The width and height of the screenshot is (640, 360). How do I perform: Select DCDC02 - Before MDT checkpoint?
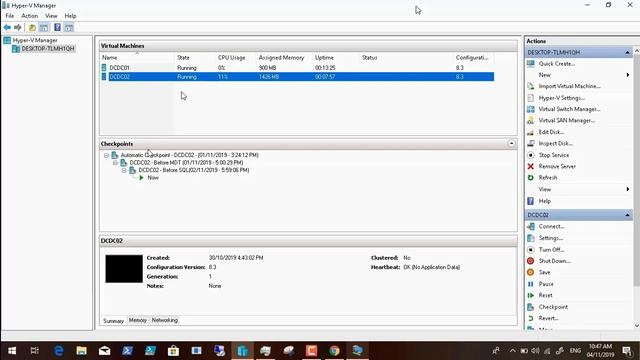[186, 162]
